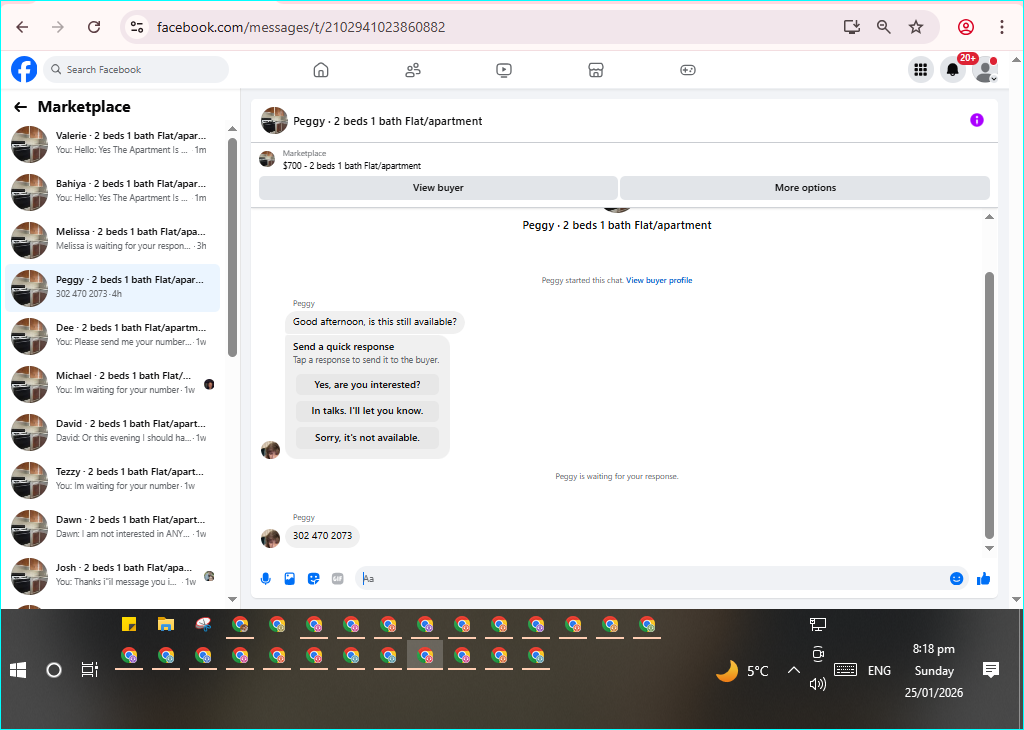Show hidden system tray icons chevron
This screenshot has width=1024, height=730.
[x=793, y=670]
